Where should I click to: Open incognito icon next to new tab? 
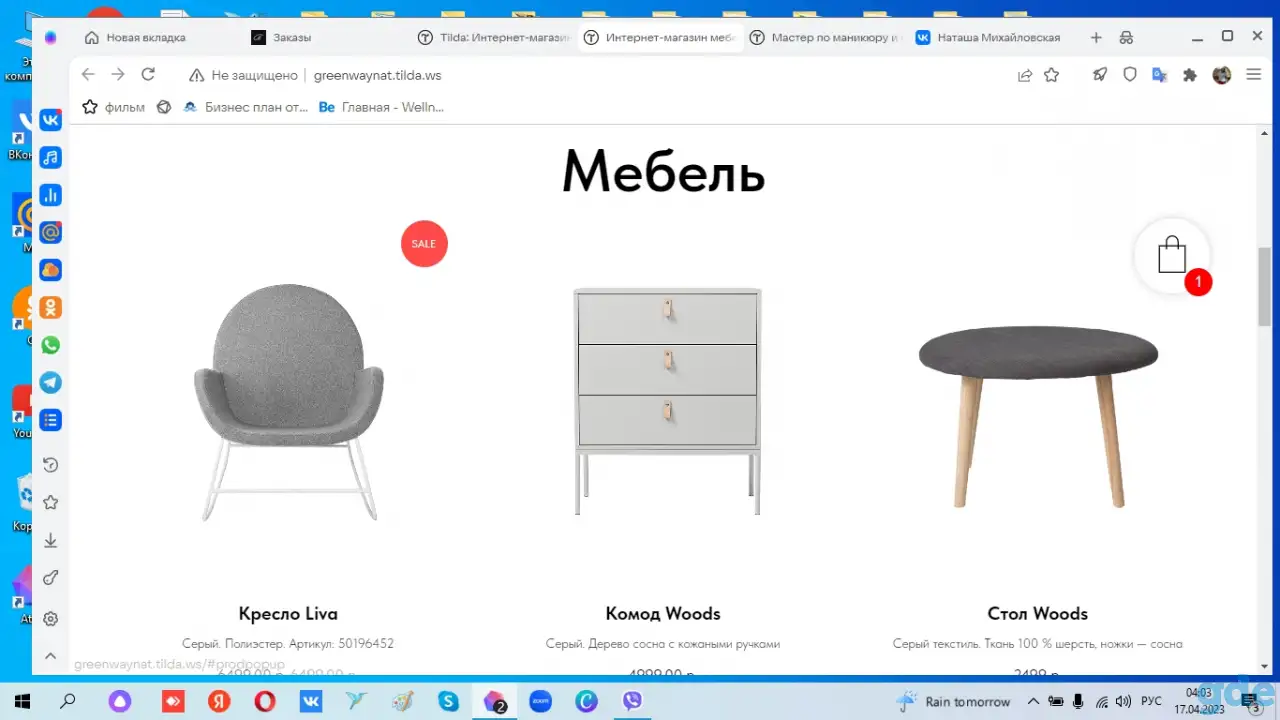coord(1126,38)
